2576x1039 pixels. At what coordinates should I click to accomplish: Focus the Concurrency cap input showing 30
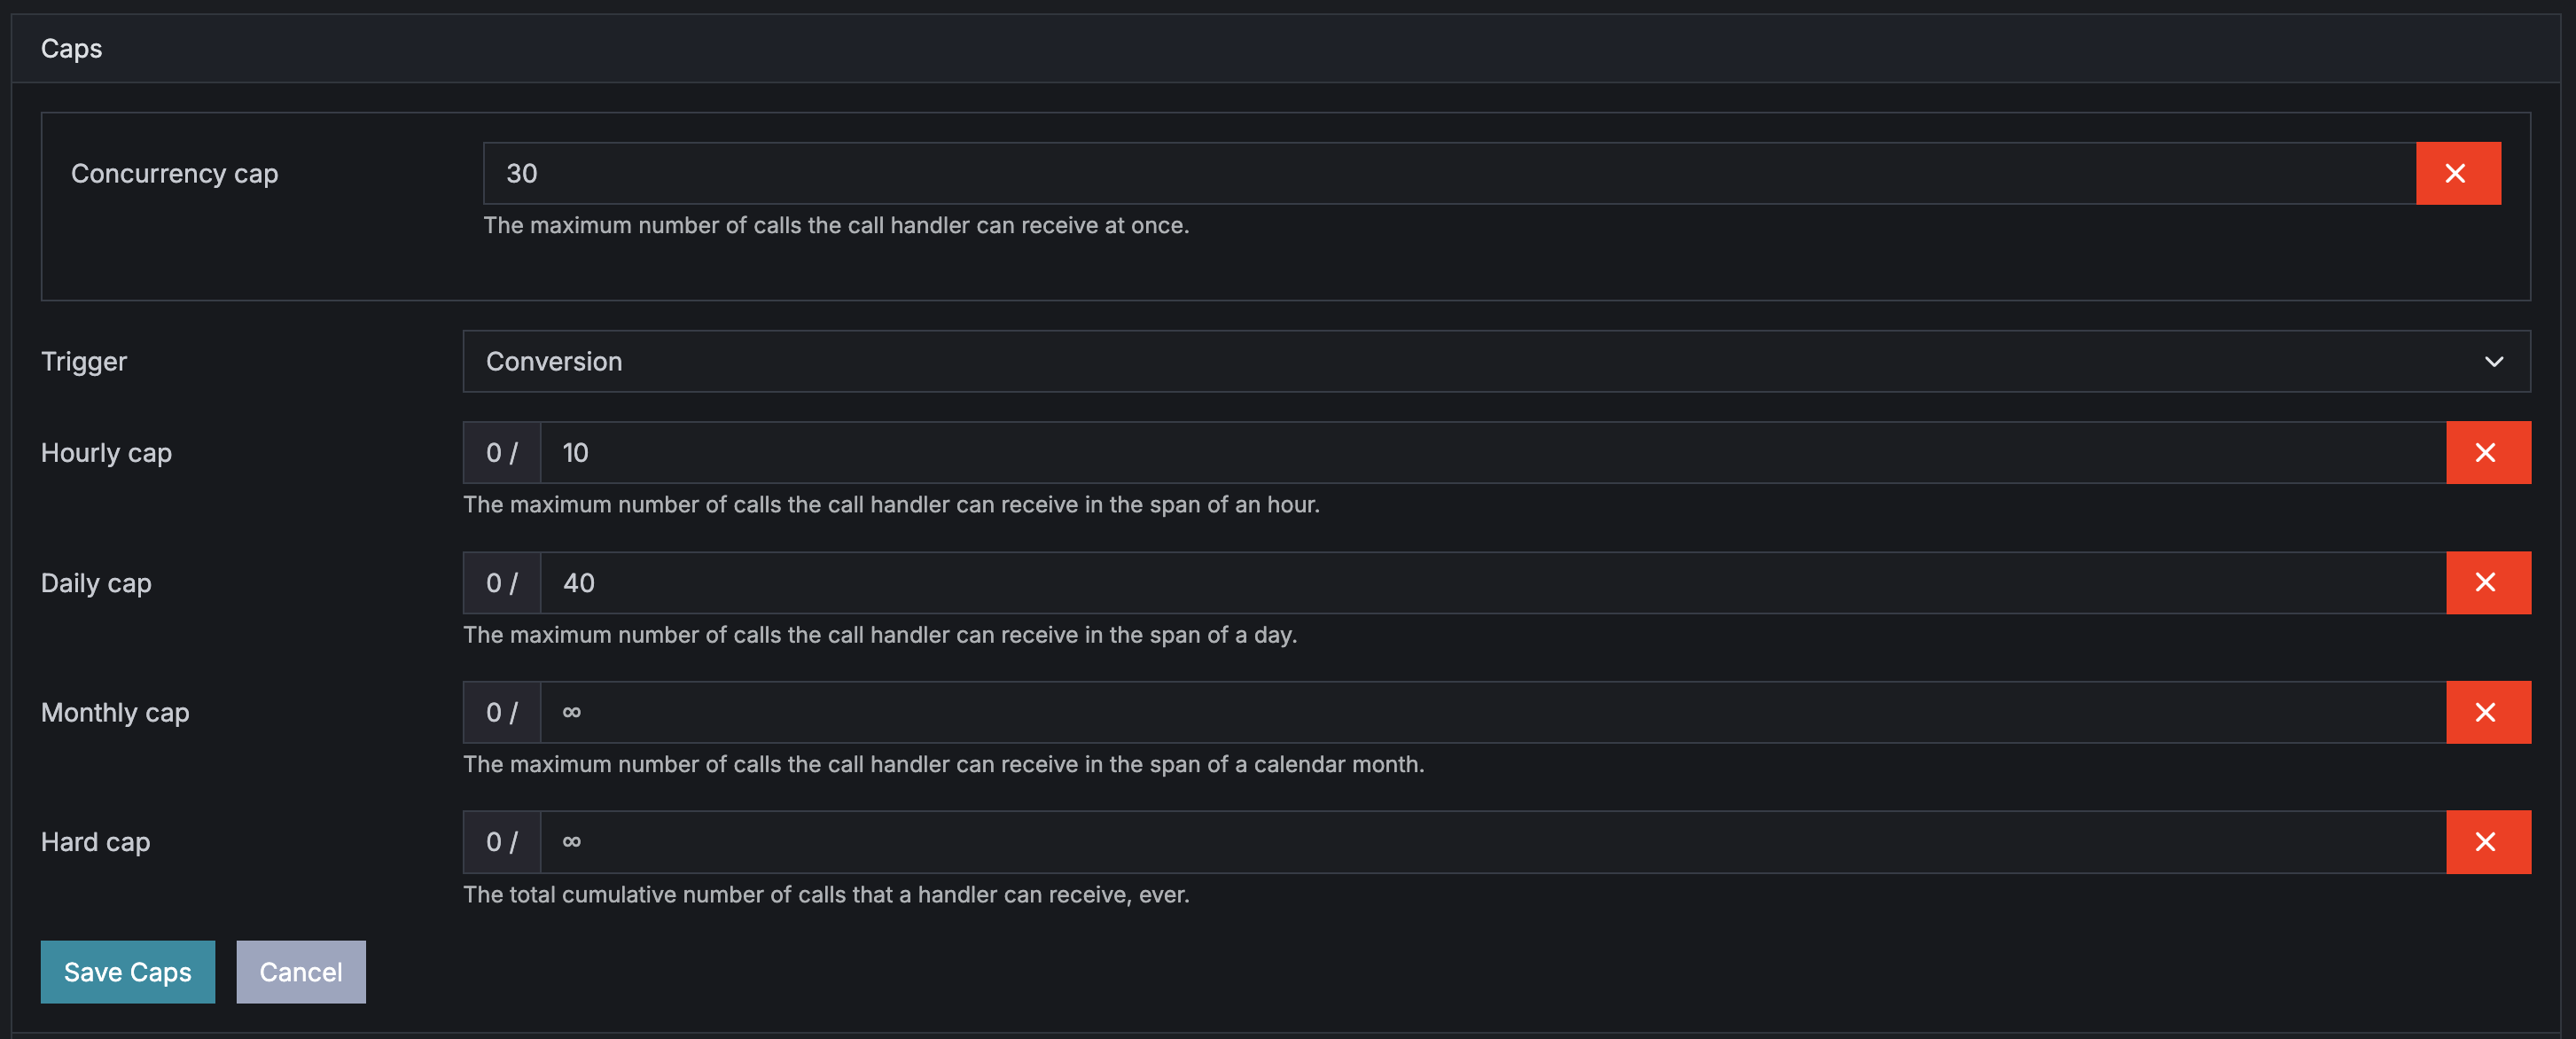[x=1449, y=173]
